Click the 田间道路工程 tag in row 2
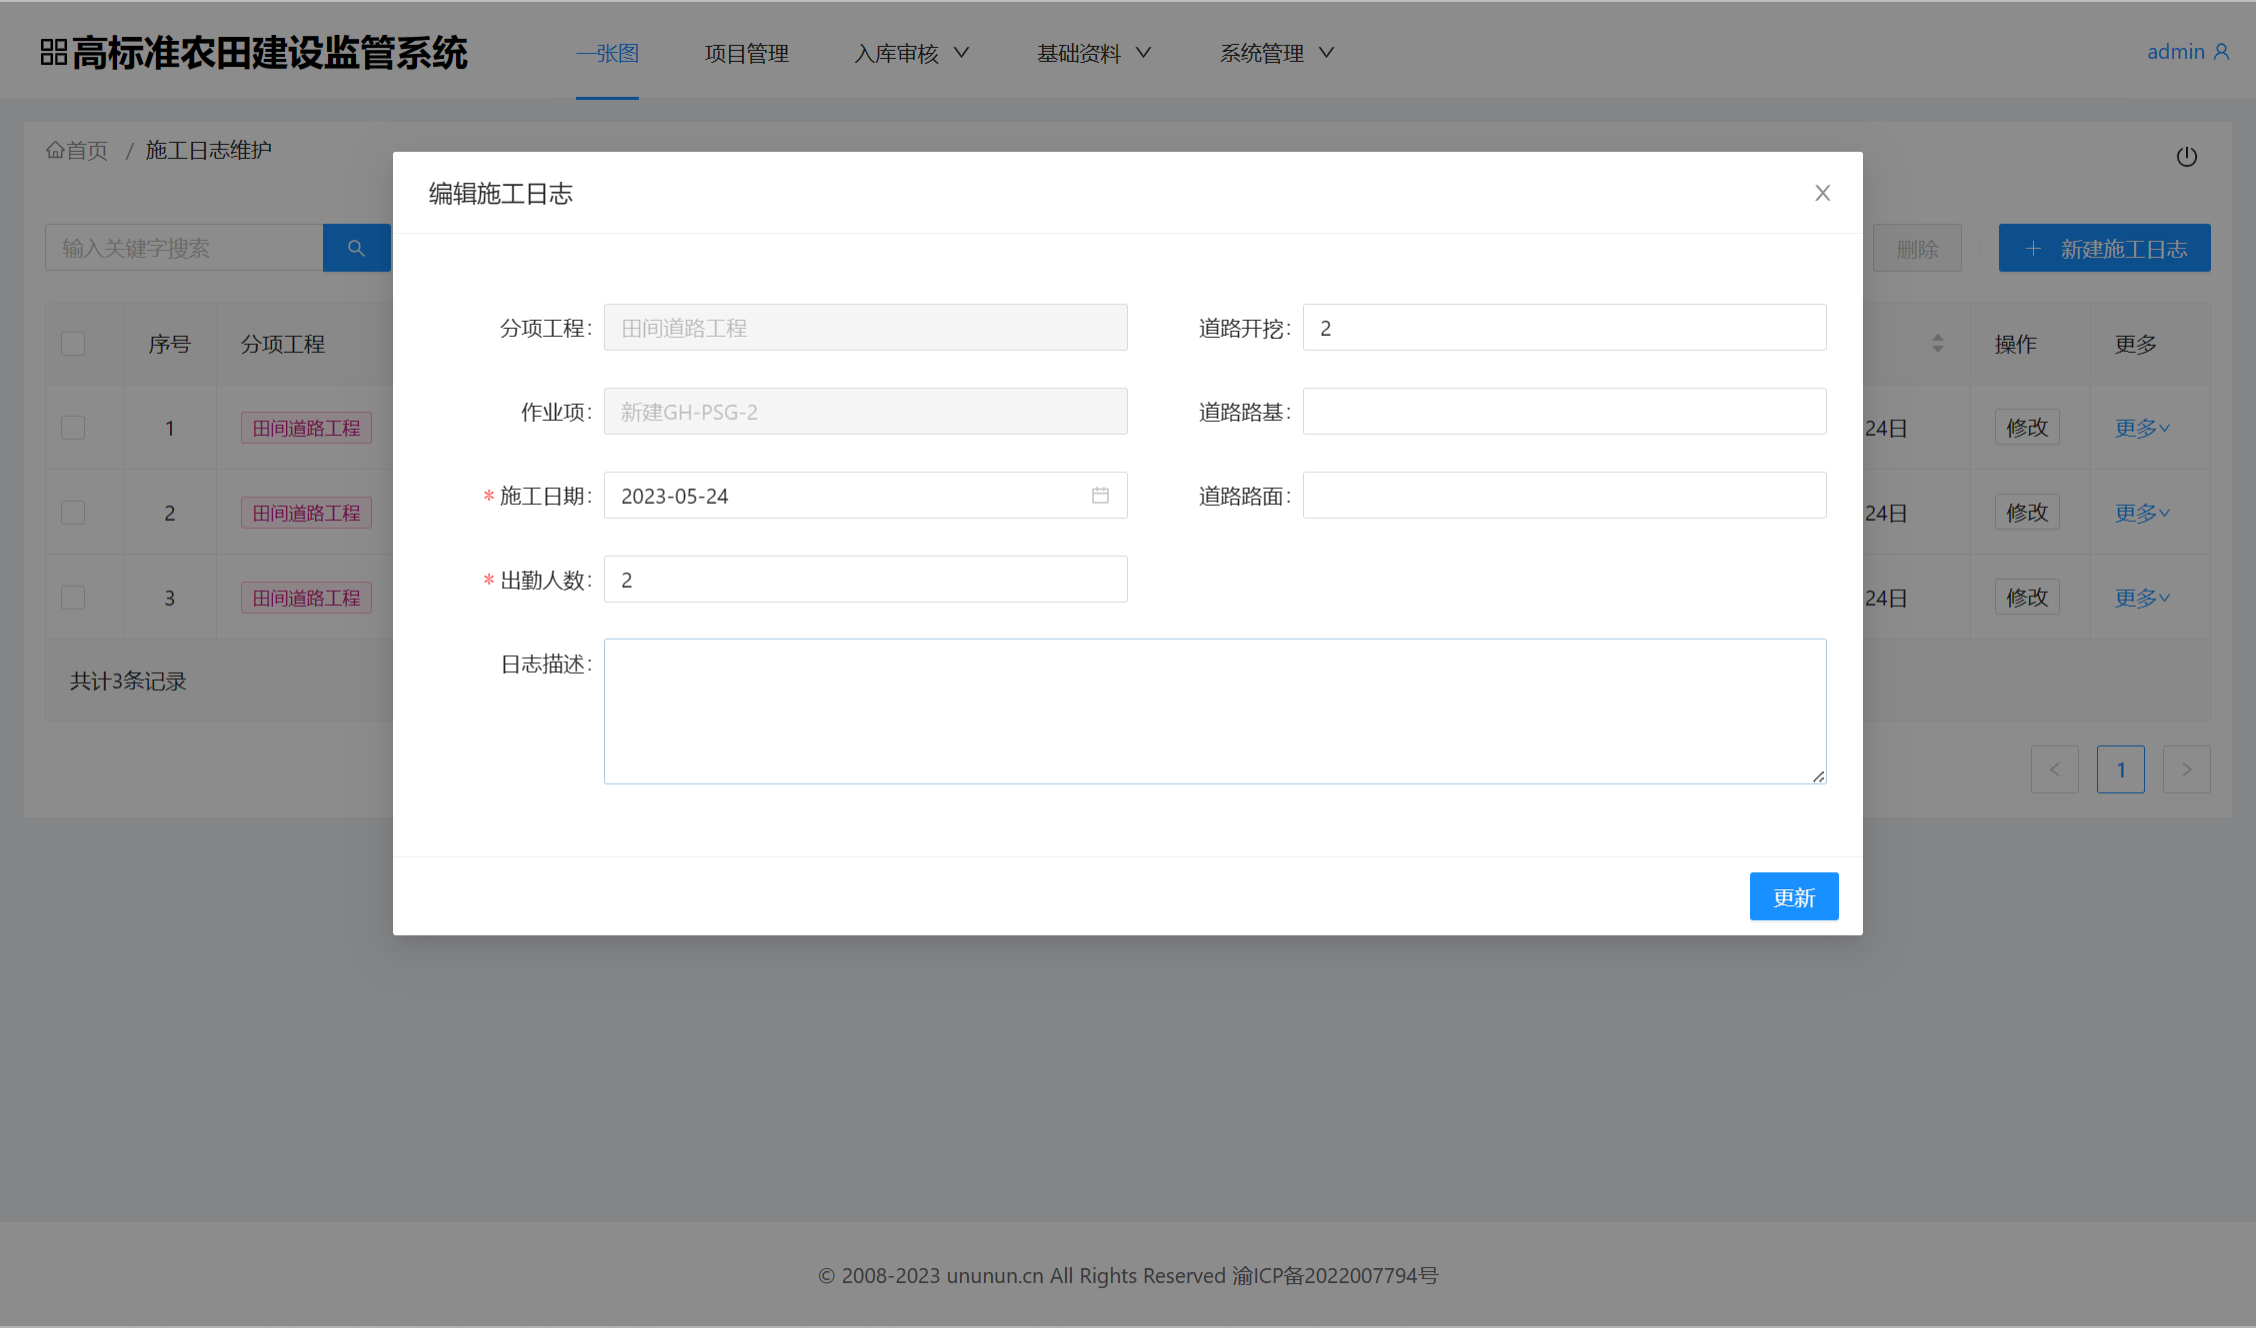Screen dimensions: 2256x1328 click(306, 513)
